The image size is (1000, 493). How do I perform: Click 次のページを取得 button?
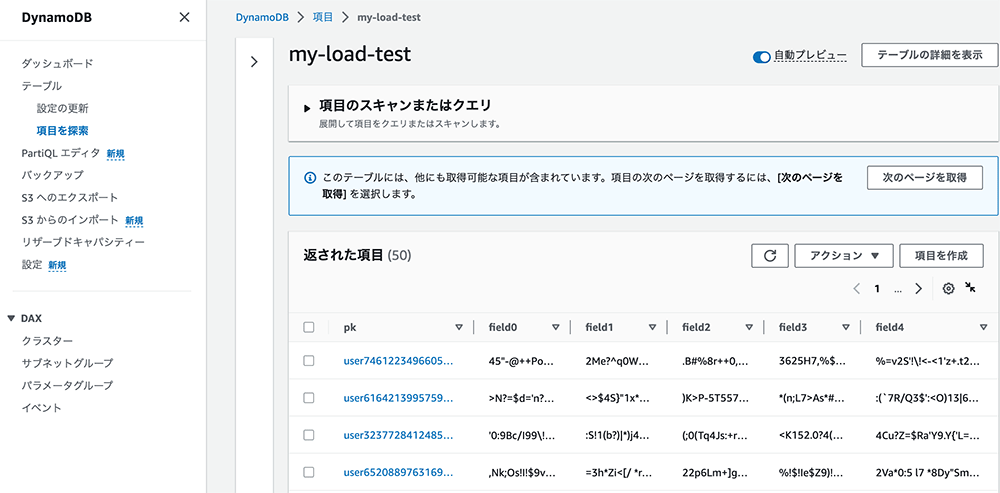click(925, 178)
